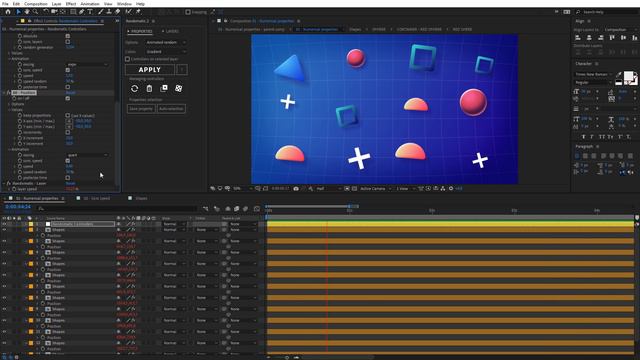
Task: Click the APPLY button
Action: (x=150, y=70)
